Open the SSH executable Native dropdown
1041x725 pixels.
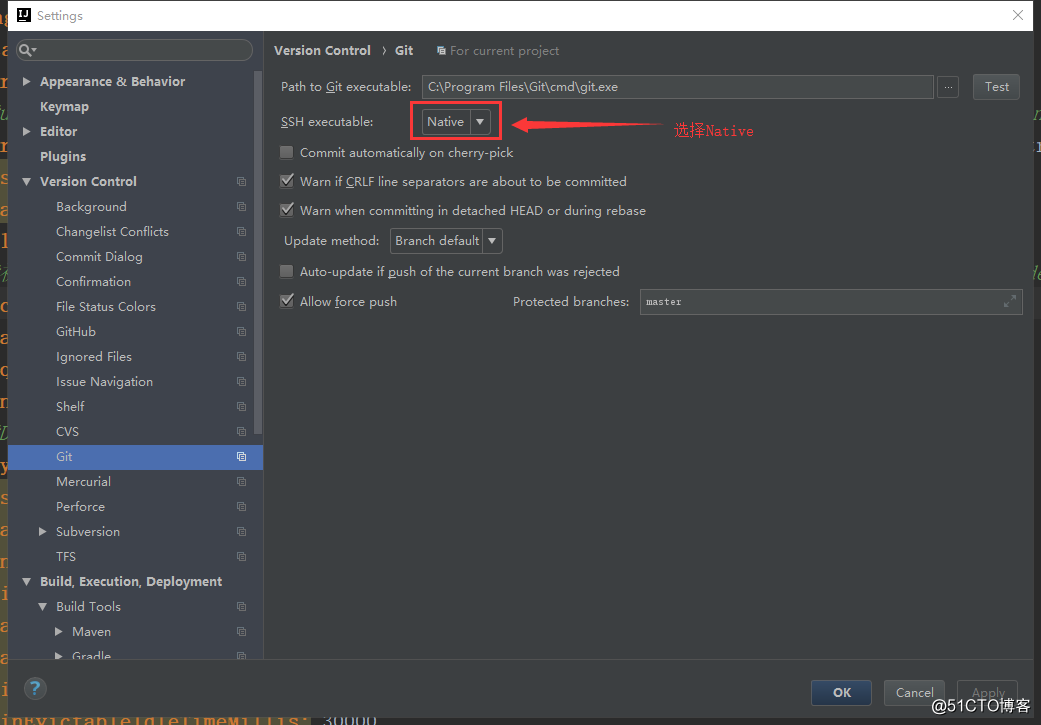[456, 121]
